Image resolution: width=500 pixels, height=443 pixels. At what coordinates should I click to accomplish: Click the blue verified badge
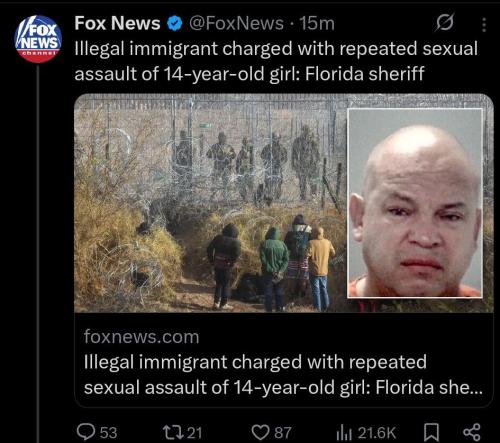[174, 24]
